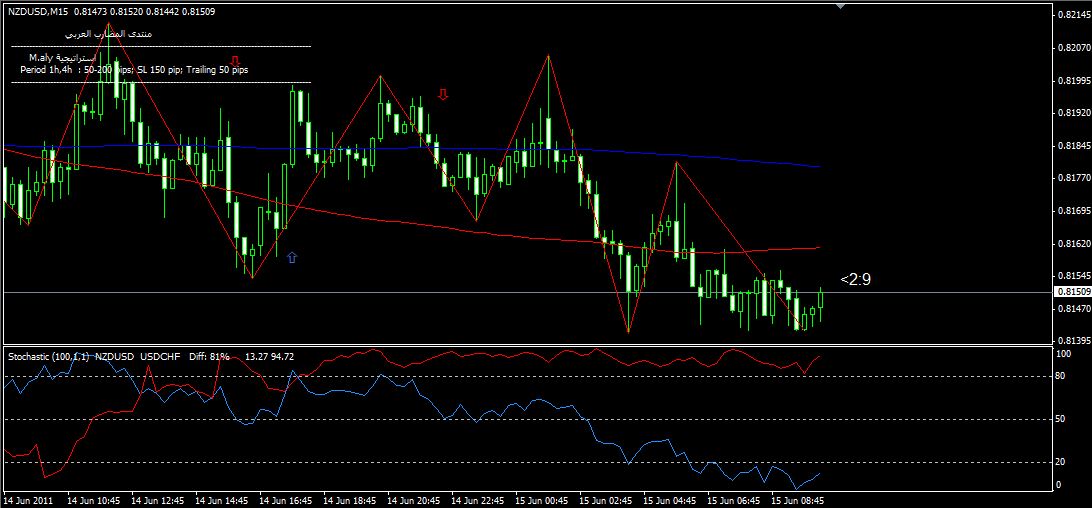Click the stochastic level 80 label
1092x508 pixels.
[x=1061, y=376]
